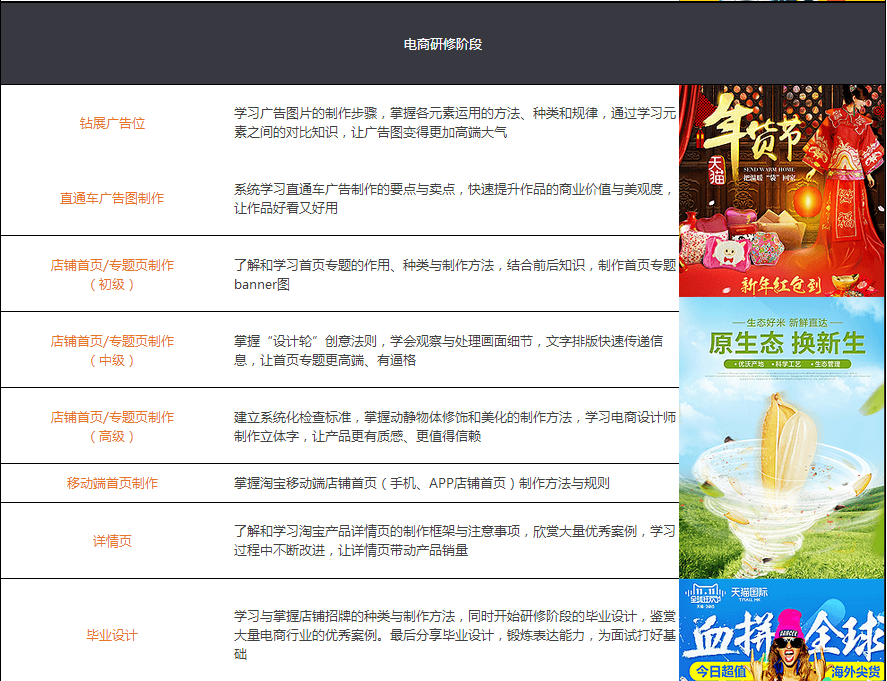Screen dimensions: 887x681
Task: Open the 原生态 换新生 rice banner image
Action: [x=781, y=438]
